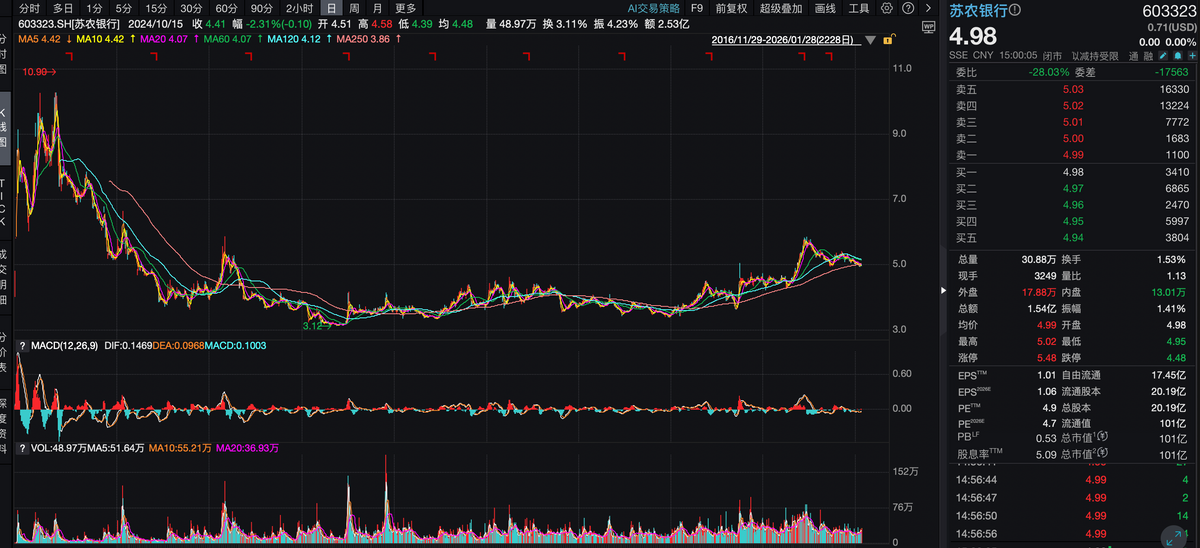Open the K线图 left sidebar tab
Screen dimensions: 1200x548
[x=3, y=127]
